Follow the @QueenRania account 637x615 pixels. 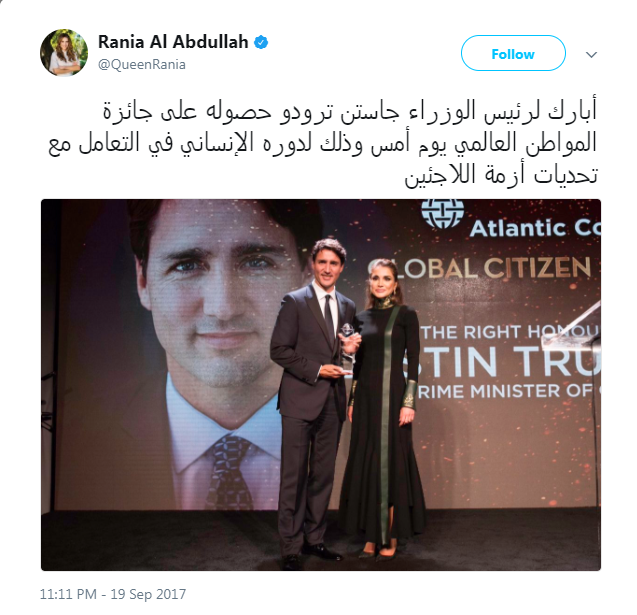pyautogui.click(x=513, y=53)
